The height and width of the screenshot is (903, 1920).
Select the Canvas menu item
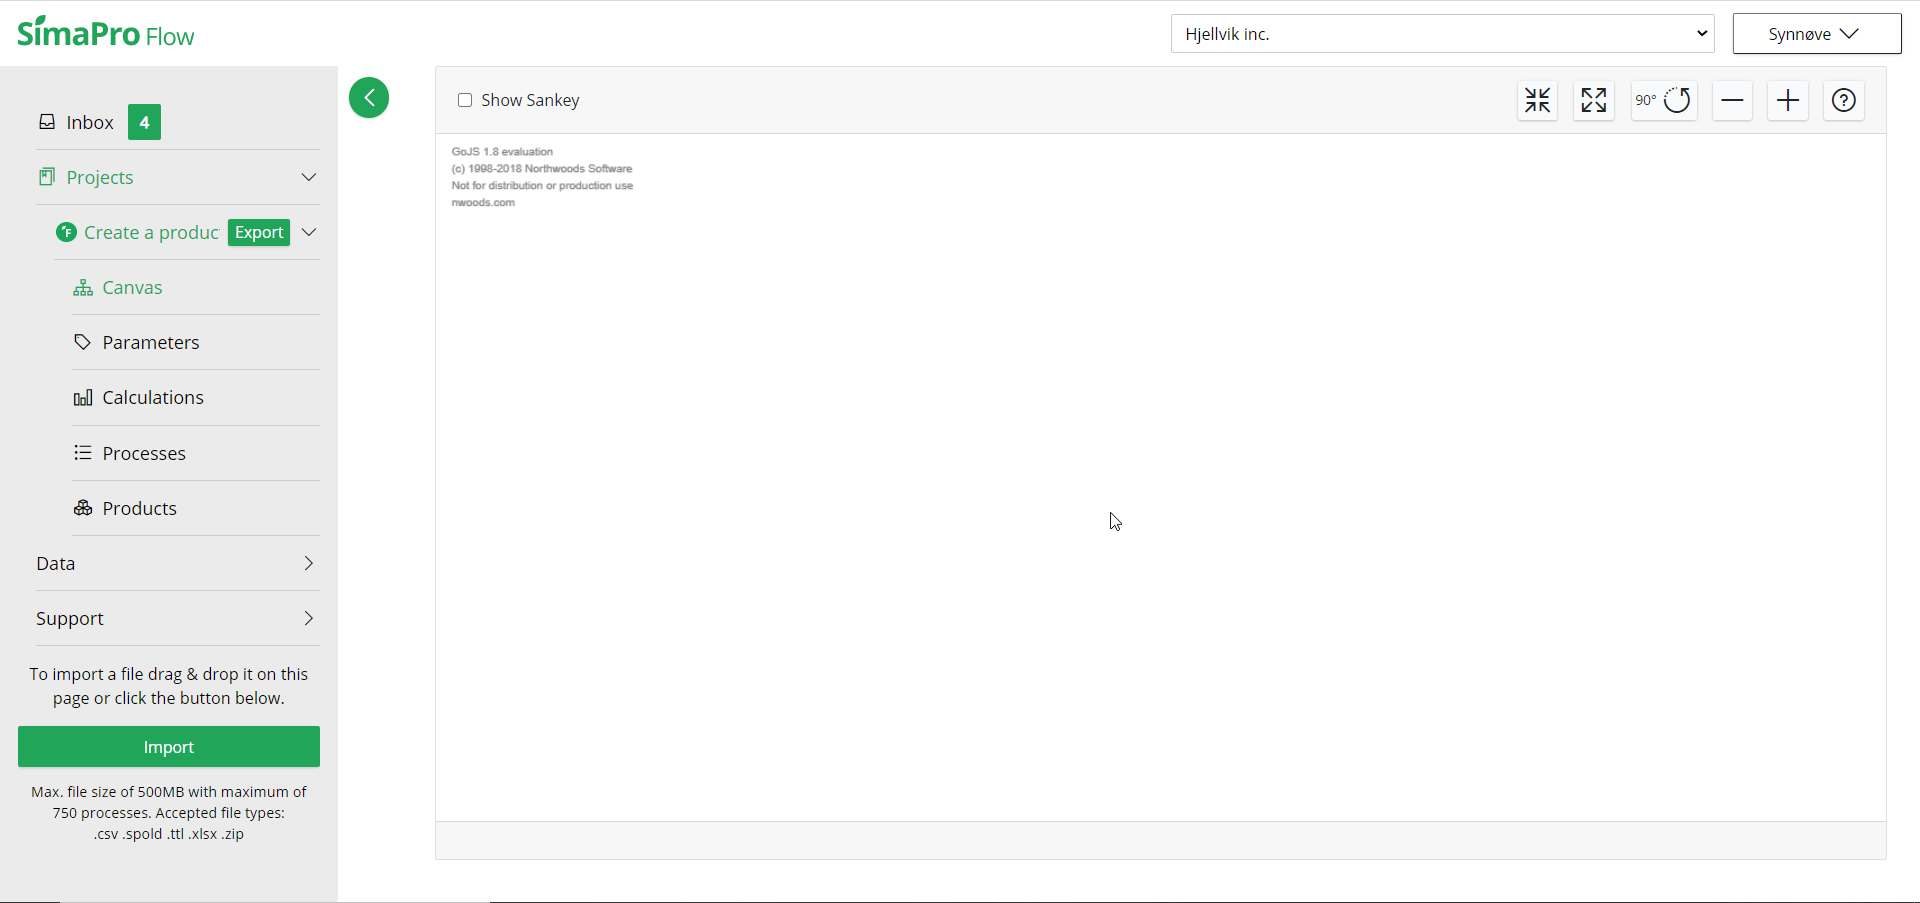pyautogui.click(x=132, y=288)
